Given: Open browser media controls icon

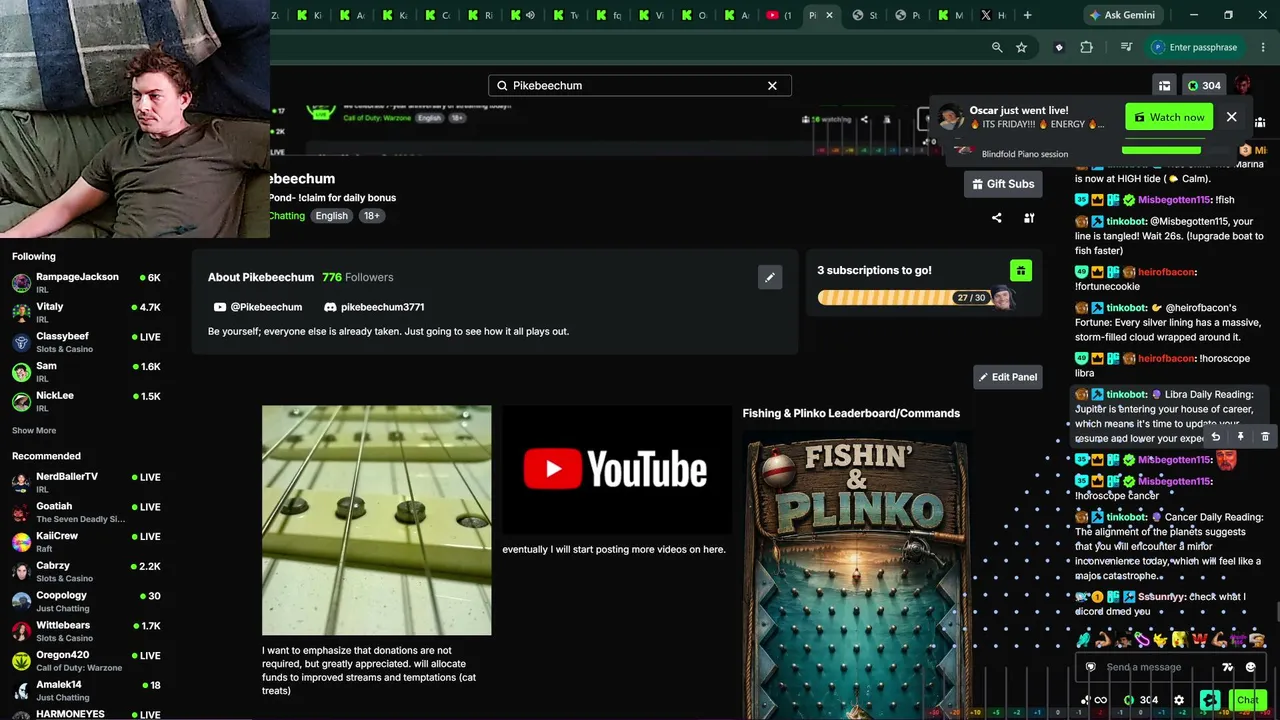Looking at the screenshot, I should (1126, 47).
